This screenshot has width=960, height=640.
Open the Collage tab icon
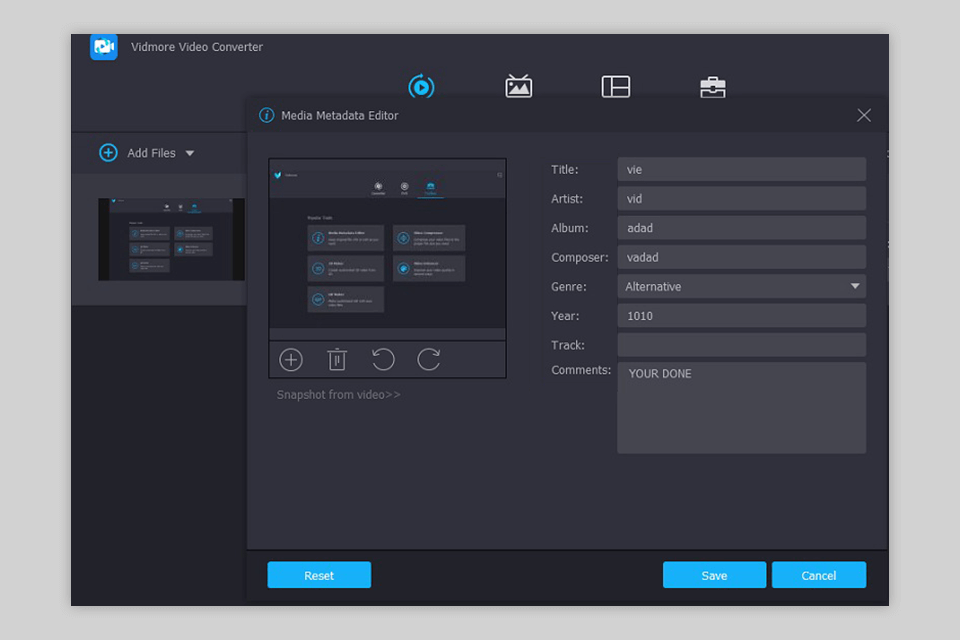(615, 87)
